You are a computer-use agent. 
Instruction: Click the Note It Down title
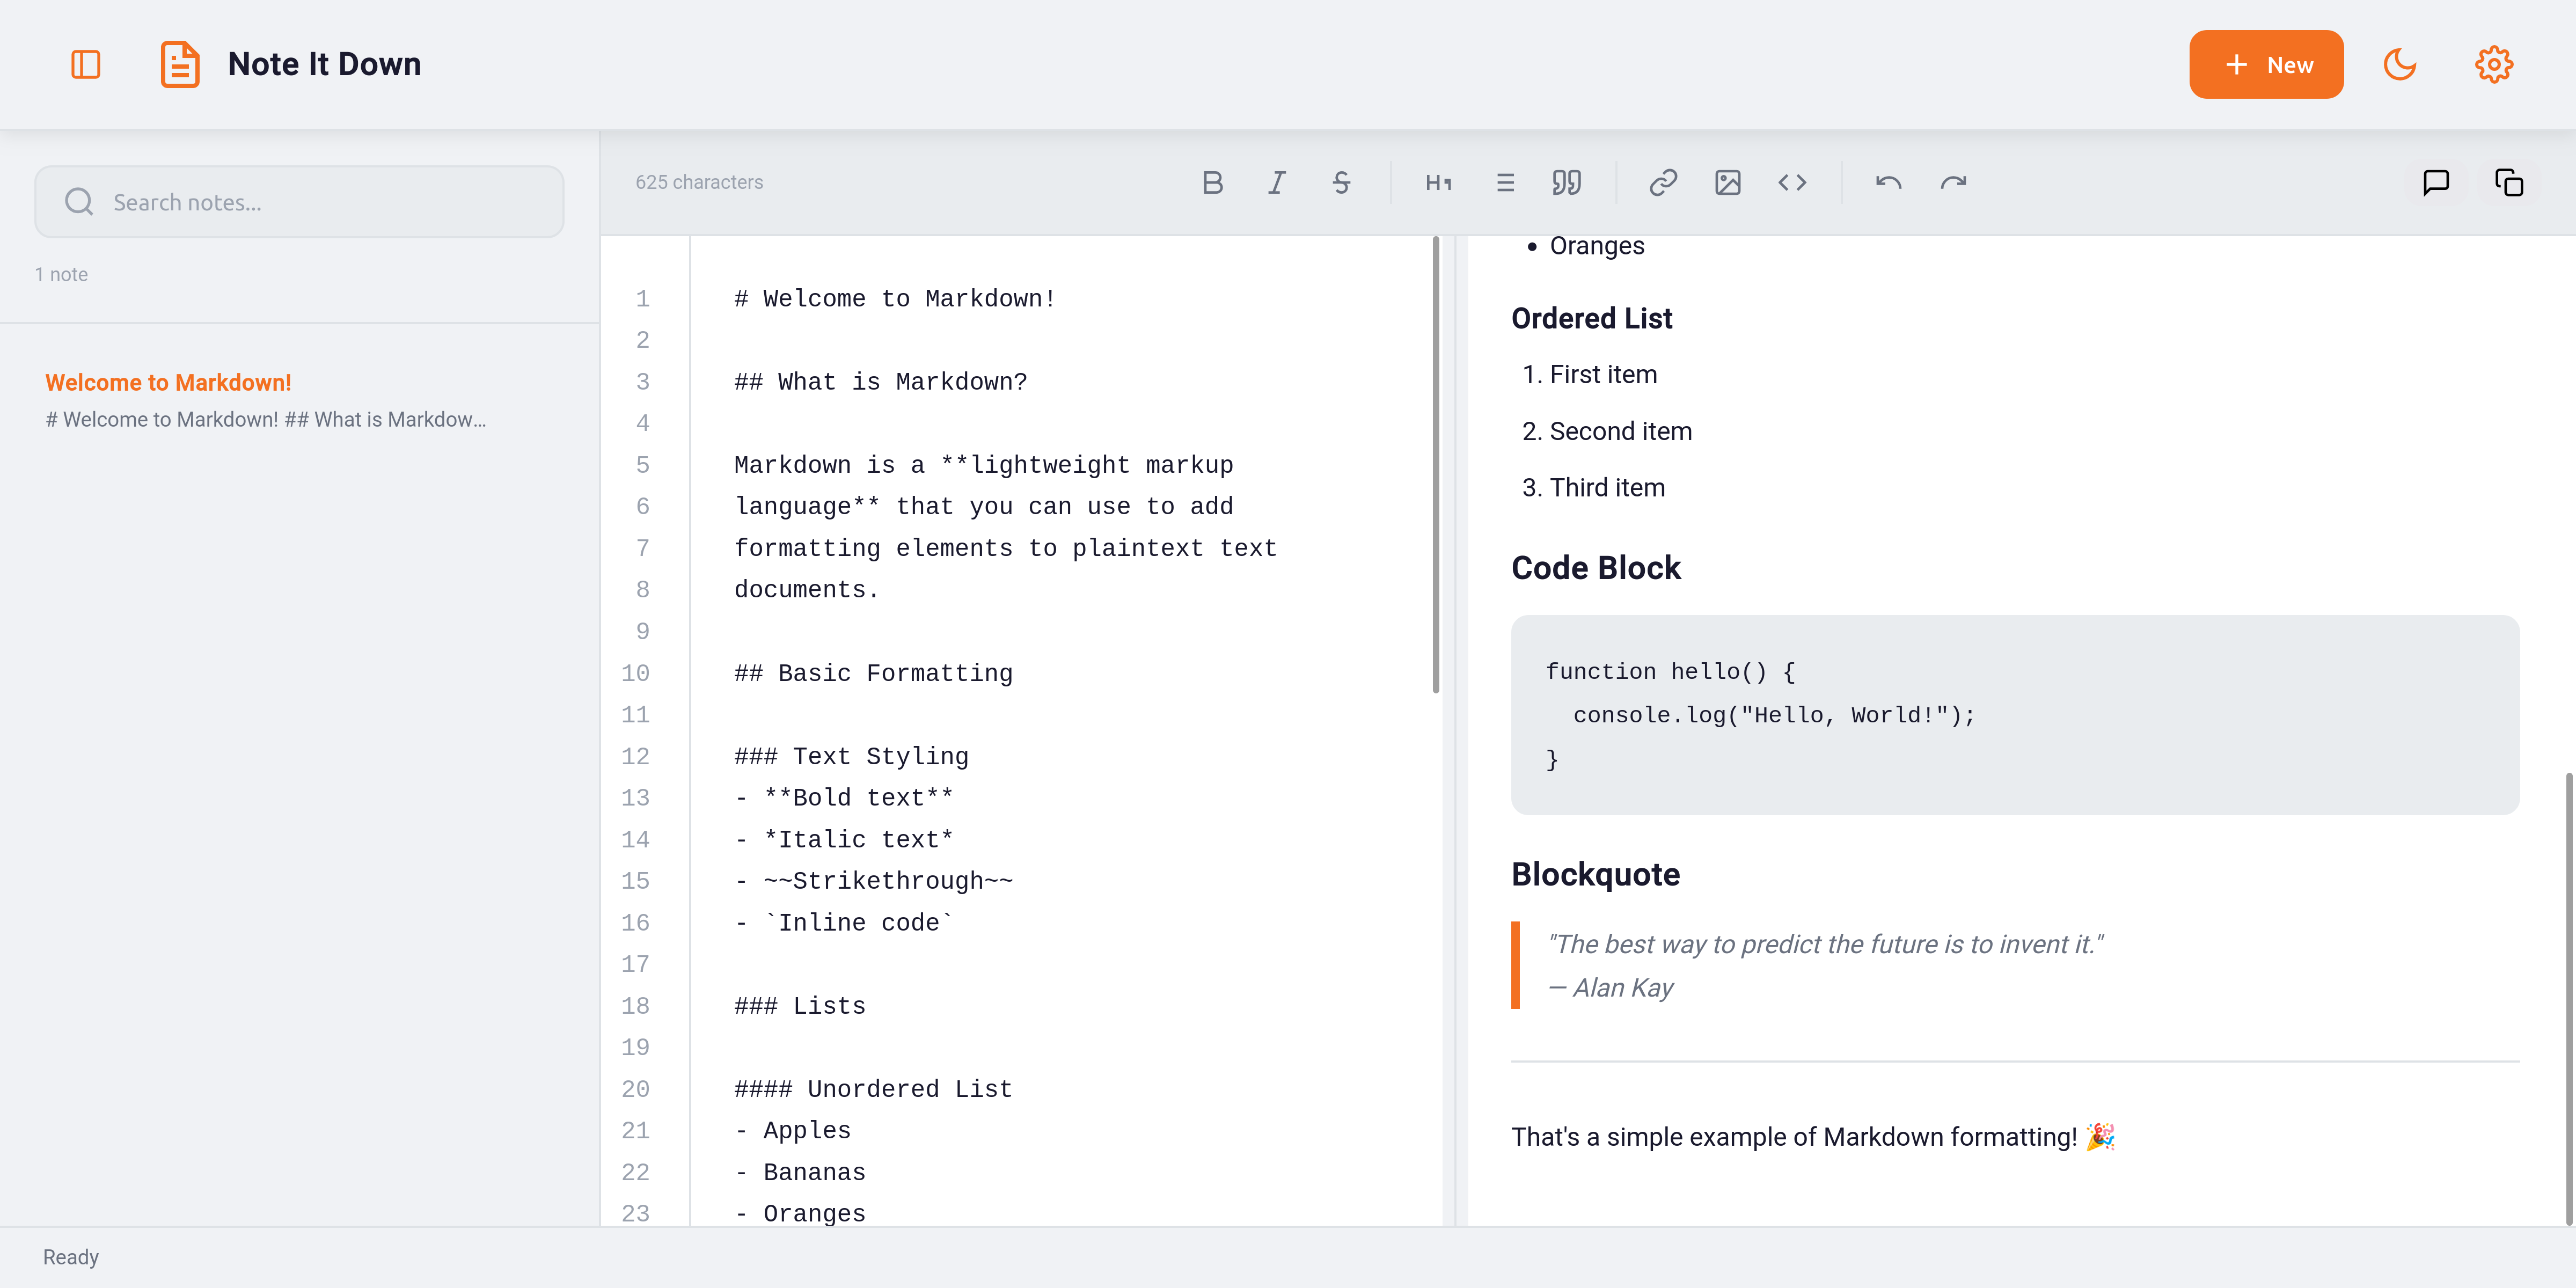[x=324, y=64]
